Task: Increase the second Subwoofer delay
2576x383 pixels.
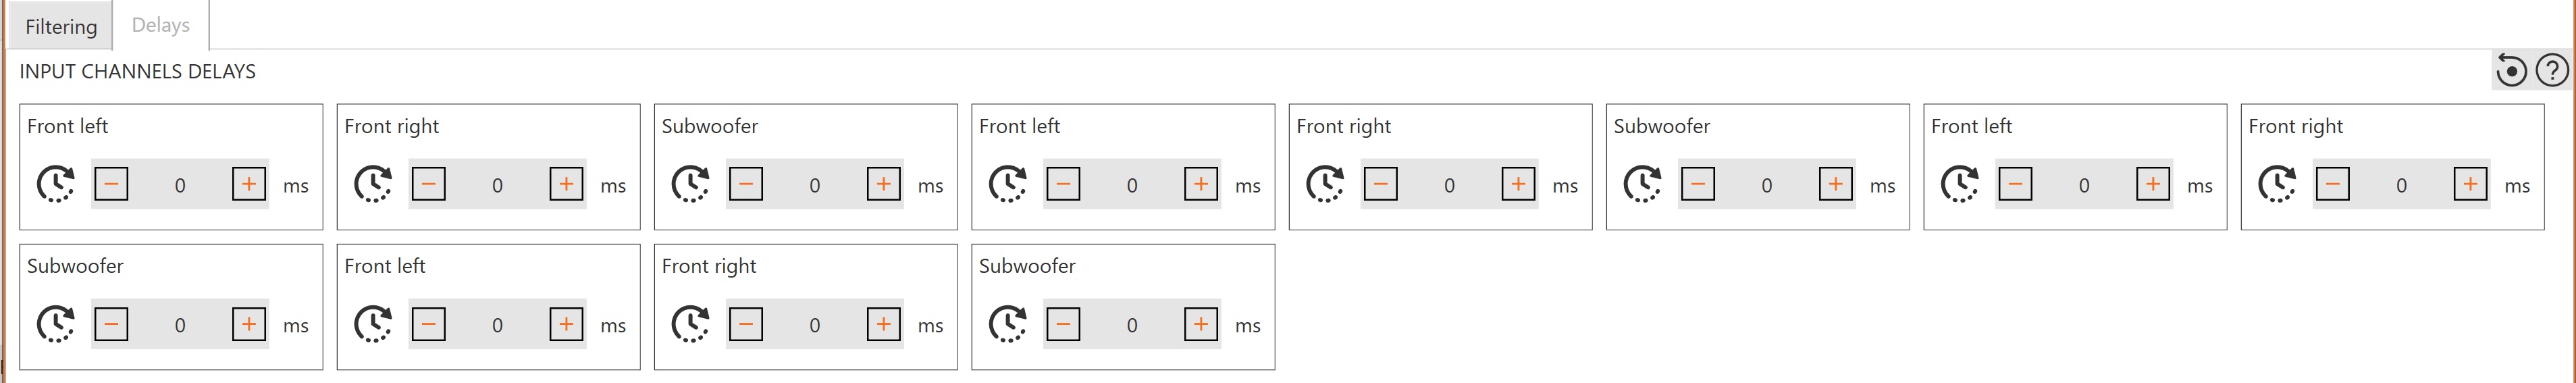Action: [x=1836, y=184]
